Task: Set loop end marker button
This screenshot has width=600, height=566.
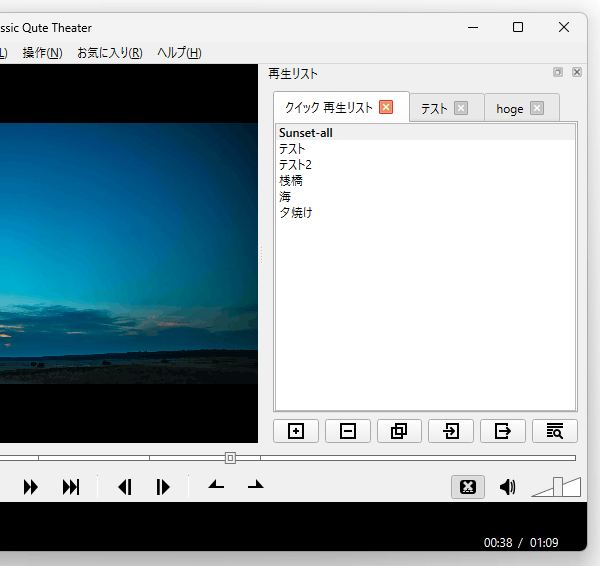Action: [256, 485]
